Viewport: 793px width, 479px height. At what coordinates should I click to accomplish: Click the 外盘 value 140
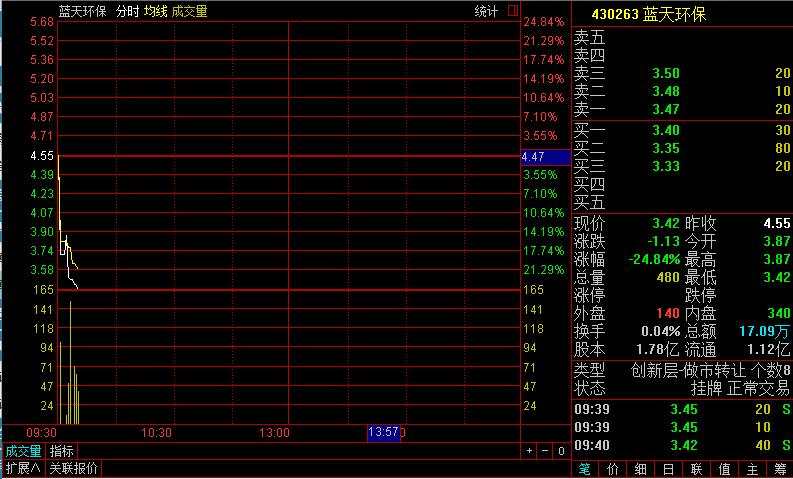pyautogui.click(x=668, y=313)
